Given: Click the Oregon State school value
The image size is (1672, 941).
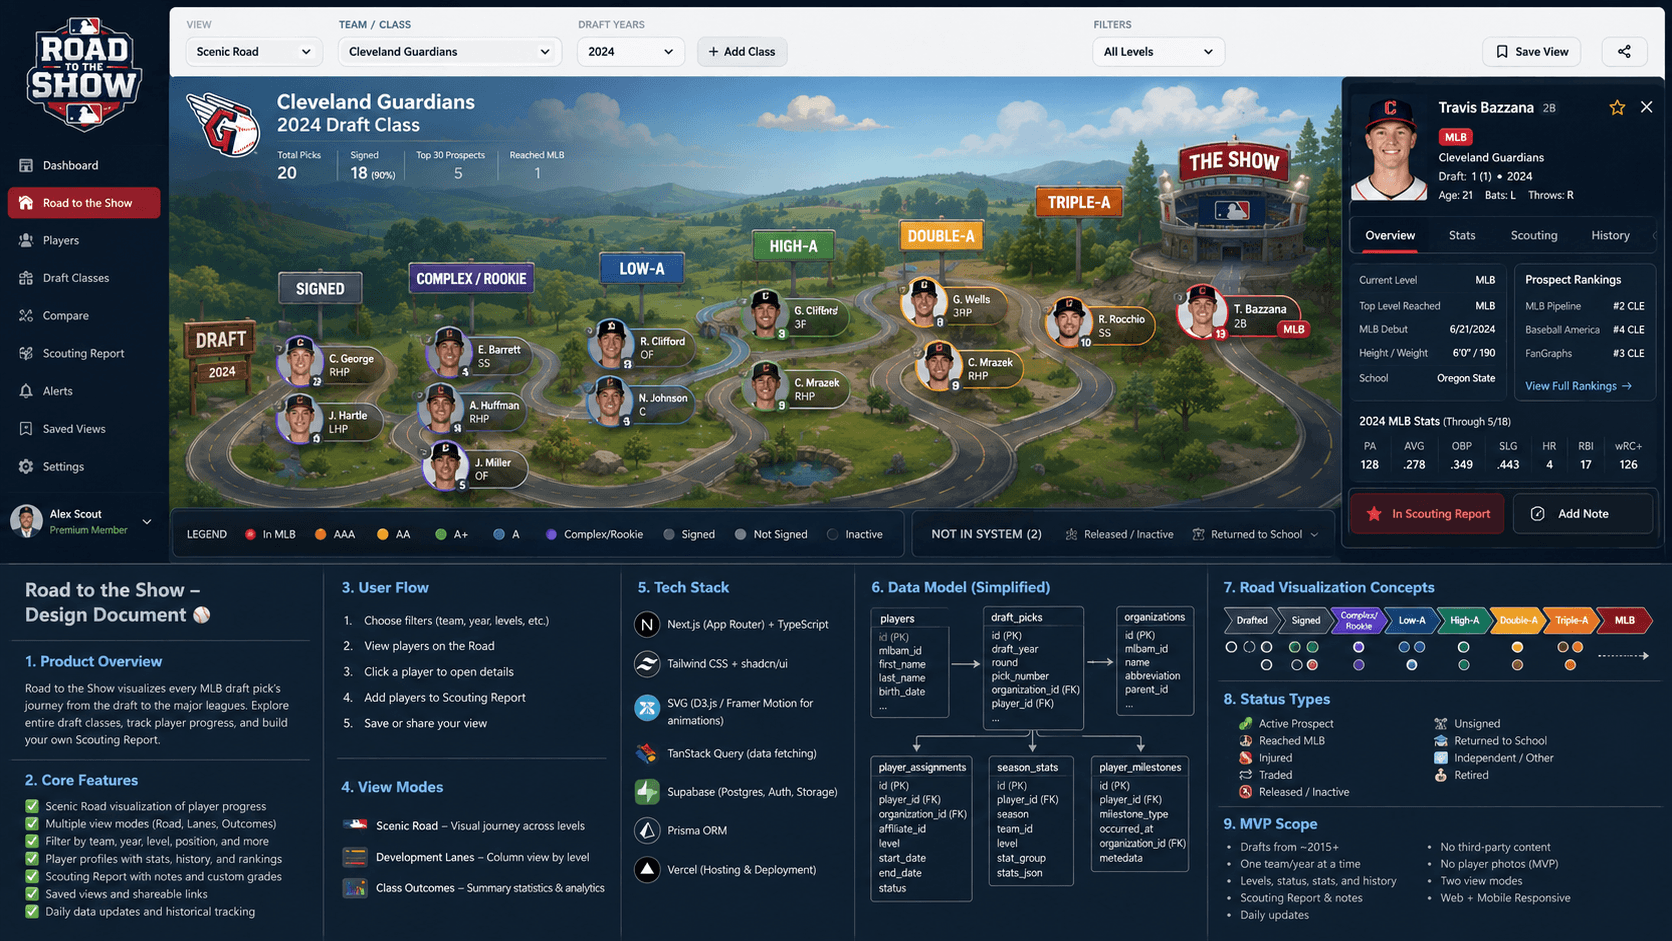Looking at the screenshot, I should (1466, 378).
